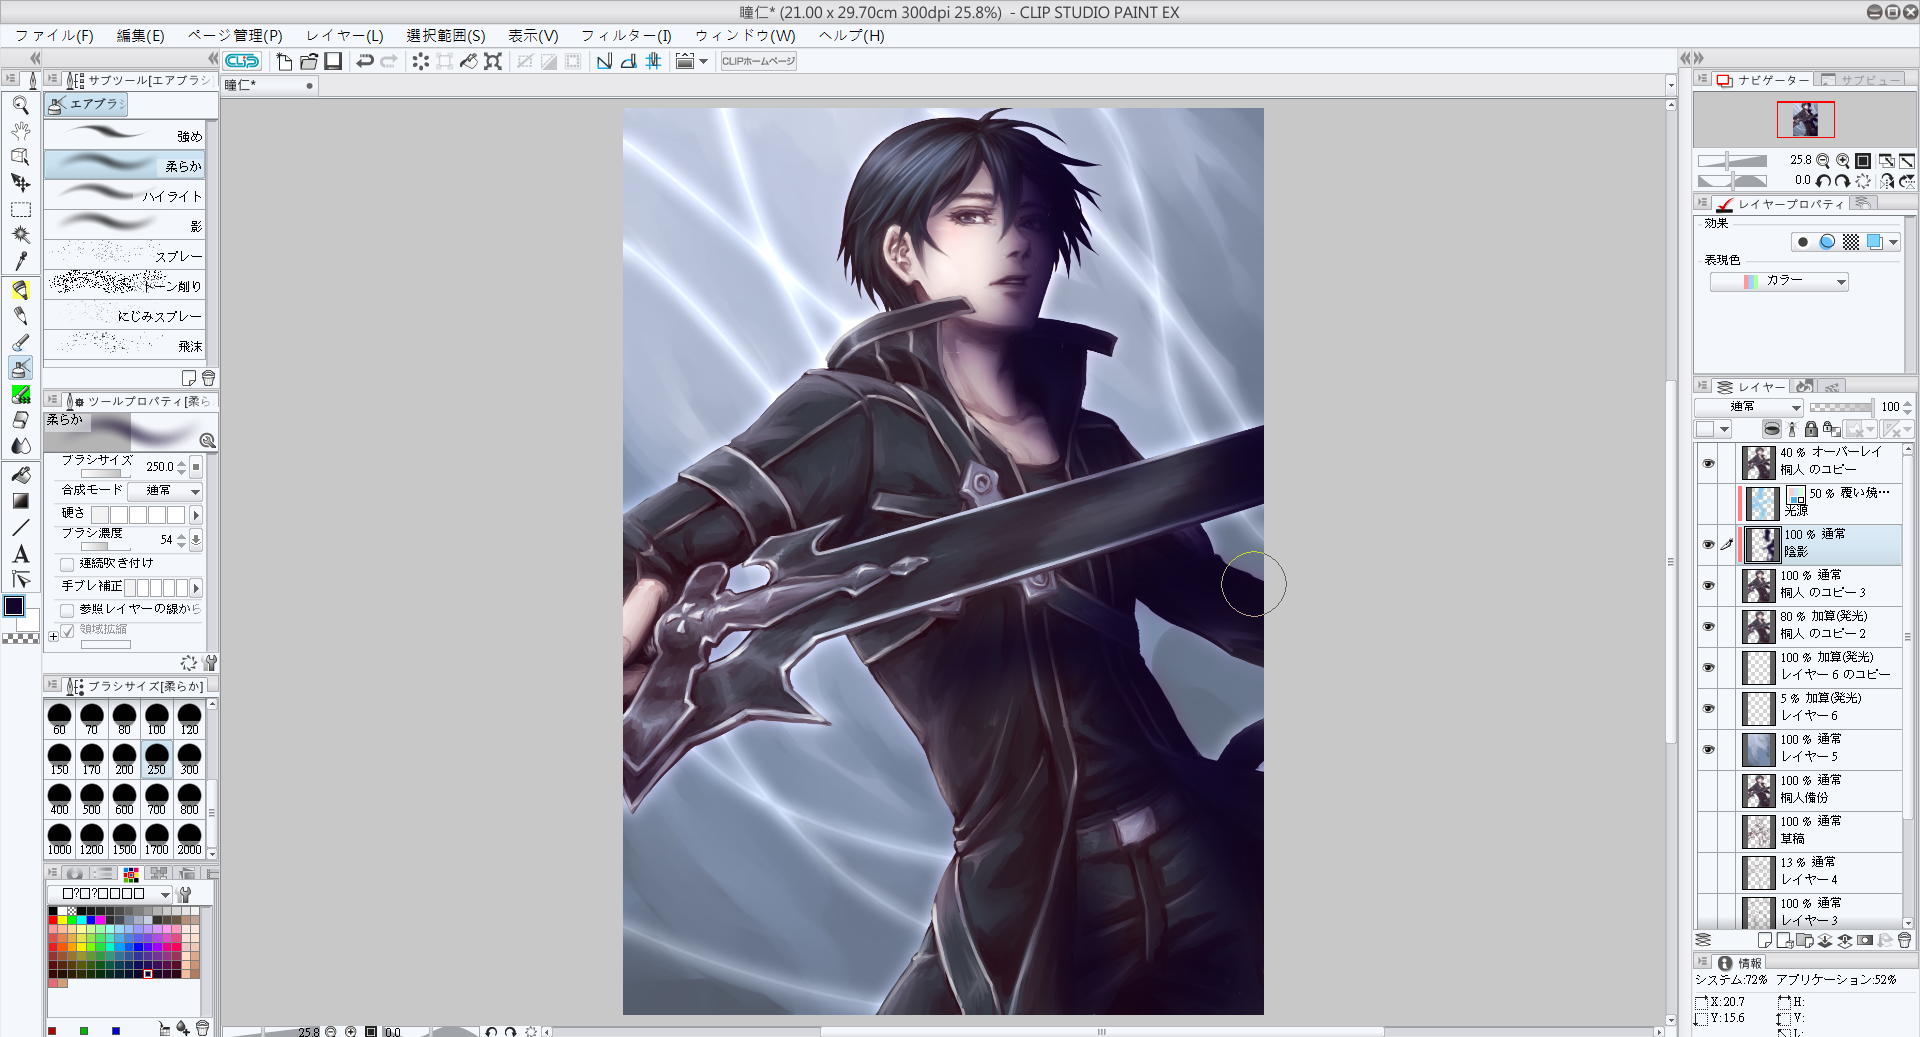Rotate navigator view left

1823,181
